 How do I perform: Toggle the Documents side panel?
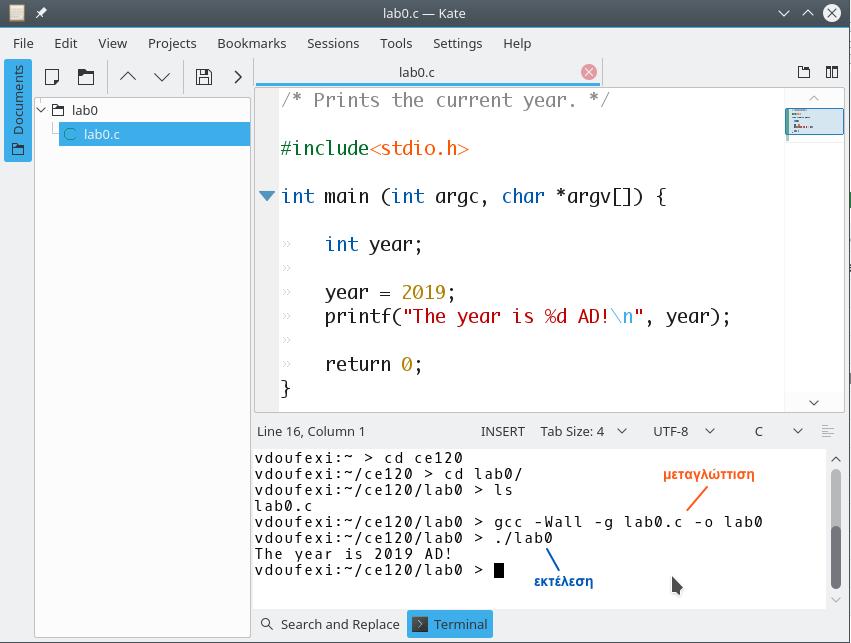pos(18,110)
